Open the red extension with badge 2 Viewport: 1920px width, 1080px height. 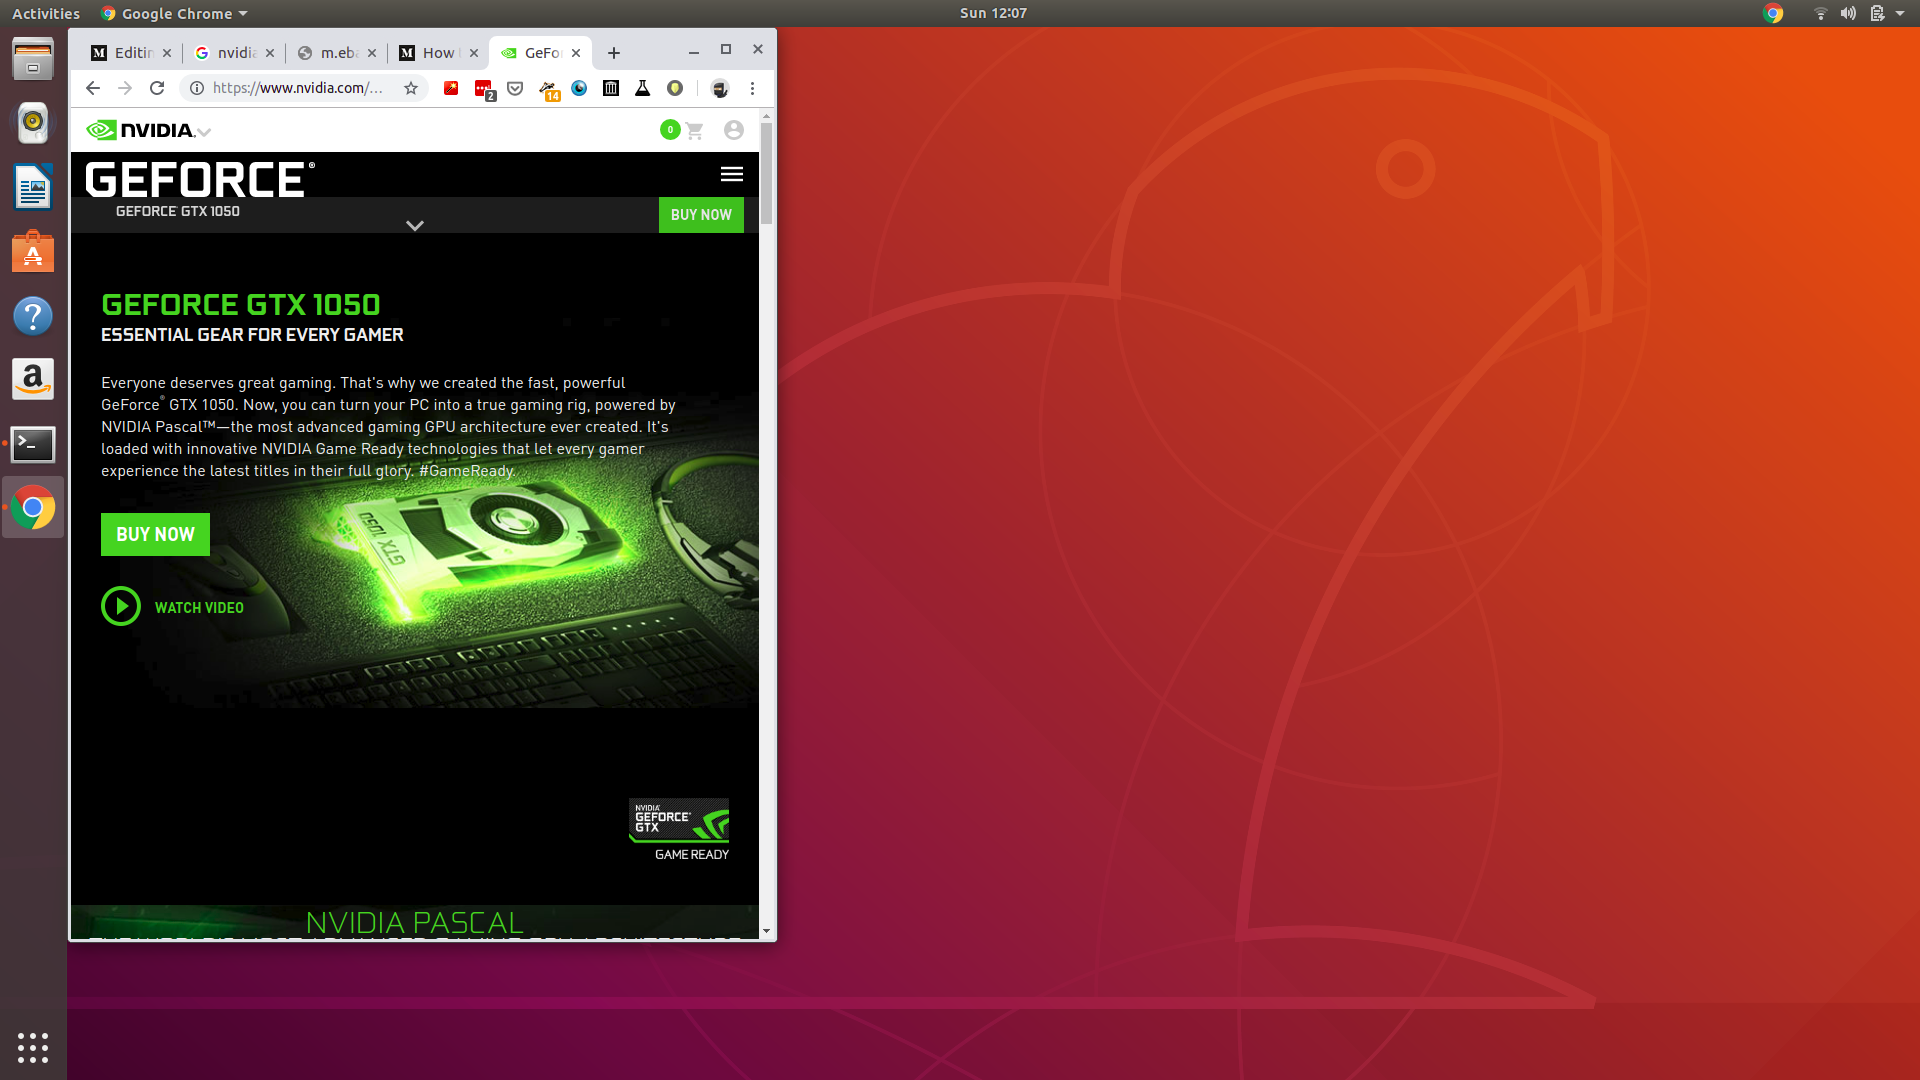pyautogui.click(x=484, y=89)
